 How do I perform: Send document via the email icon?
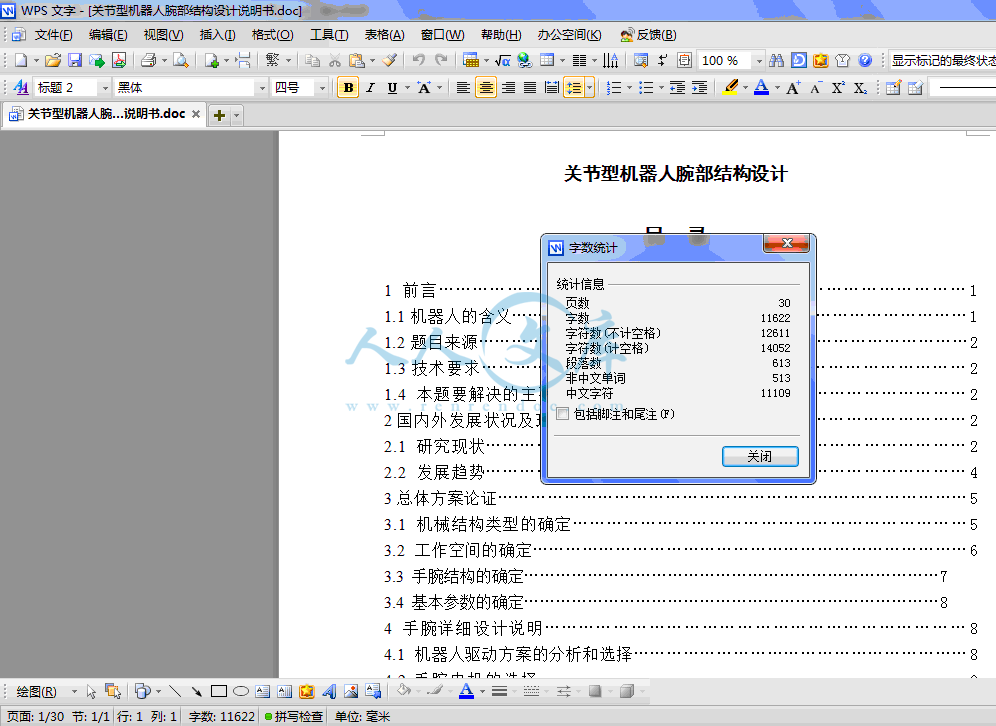coord(97,60)
